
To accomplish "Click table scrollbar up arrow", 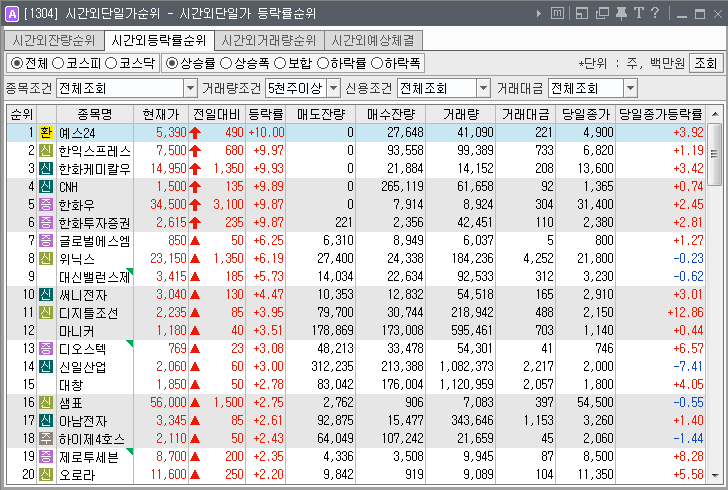I will 715,114.
